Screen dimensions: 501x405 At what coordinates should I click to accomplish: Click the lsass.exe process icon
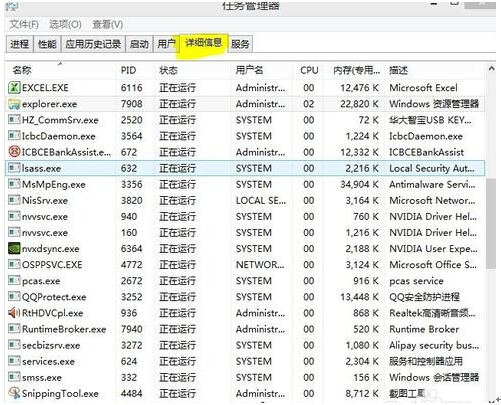click(x=14, y=168)
